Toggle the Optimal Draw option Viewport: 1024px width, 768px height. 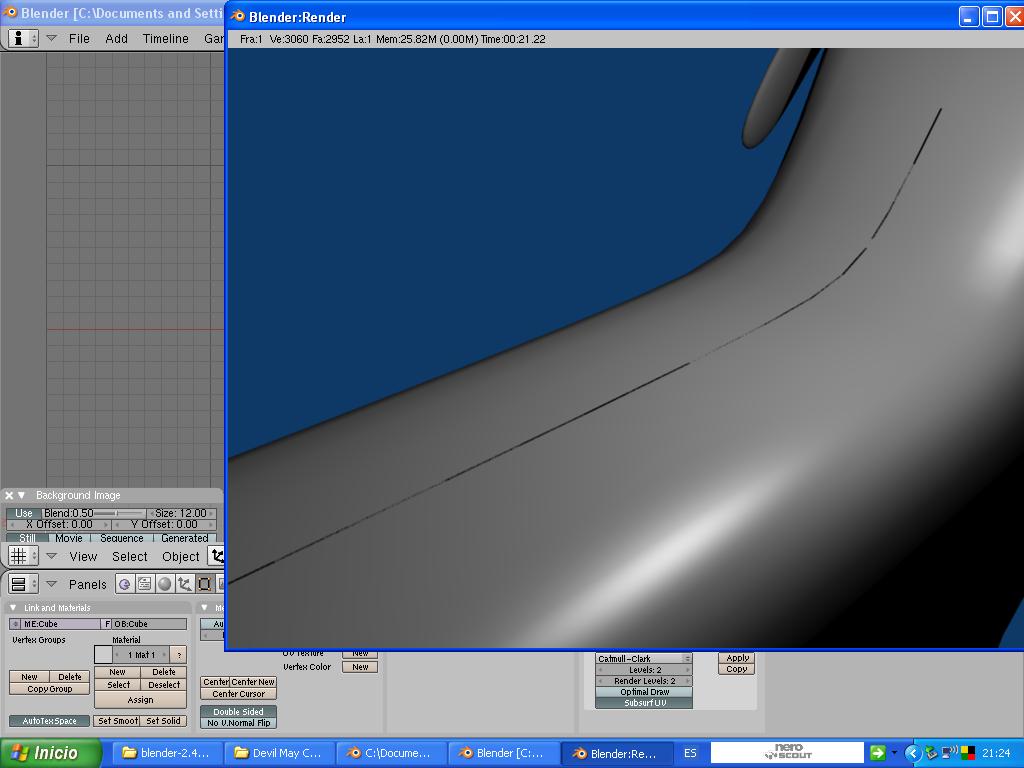tap(644, 692)
